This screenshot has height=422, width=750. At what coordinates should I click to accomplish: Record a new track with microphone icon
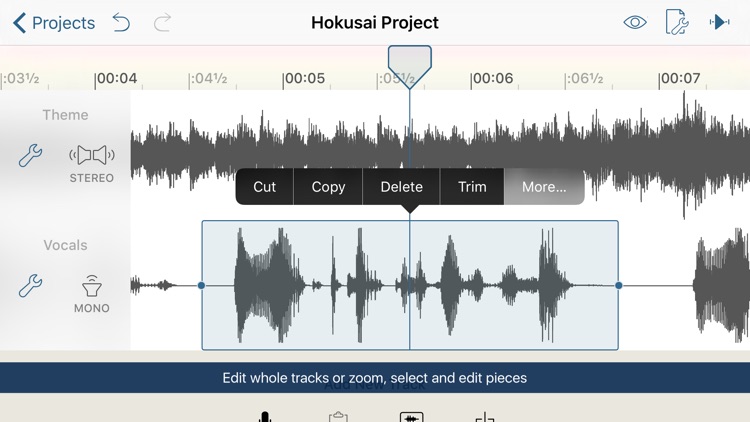[265, 416]
